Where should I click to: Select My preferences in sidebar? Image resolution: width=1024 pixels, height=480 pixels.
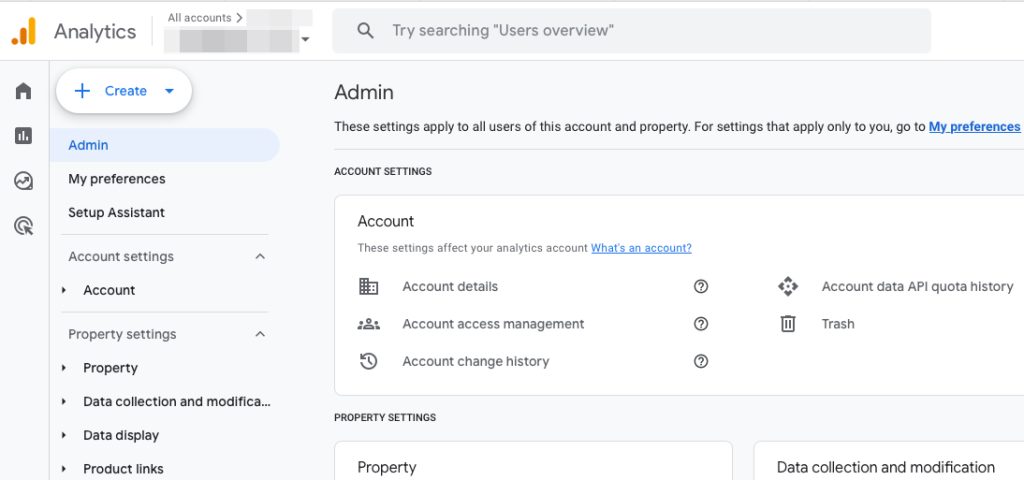coord(117,179)
